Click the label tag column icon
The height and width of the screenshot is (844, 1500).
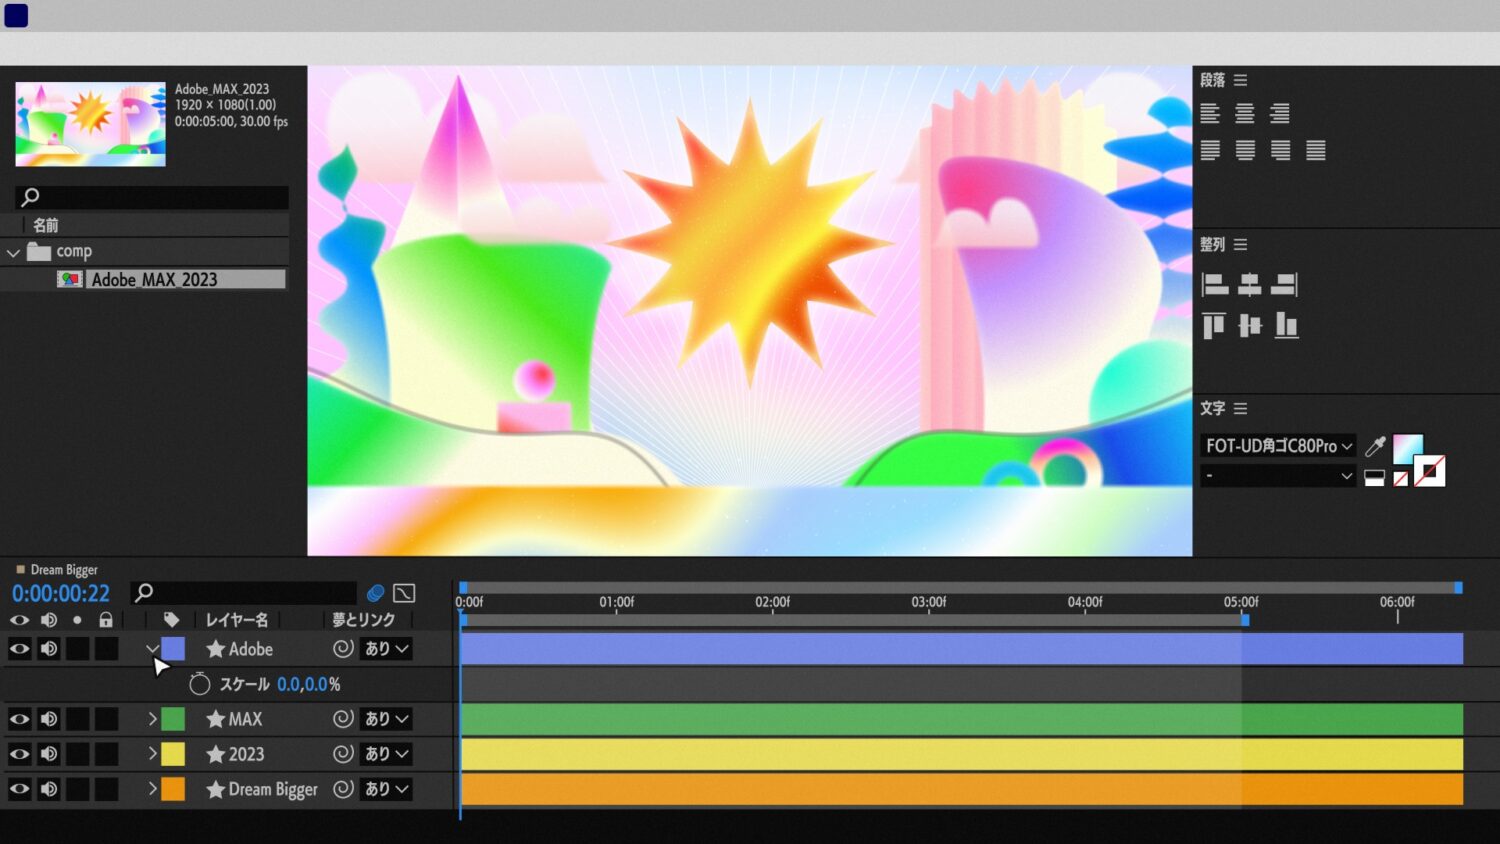(x=171, y=620)
